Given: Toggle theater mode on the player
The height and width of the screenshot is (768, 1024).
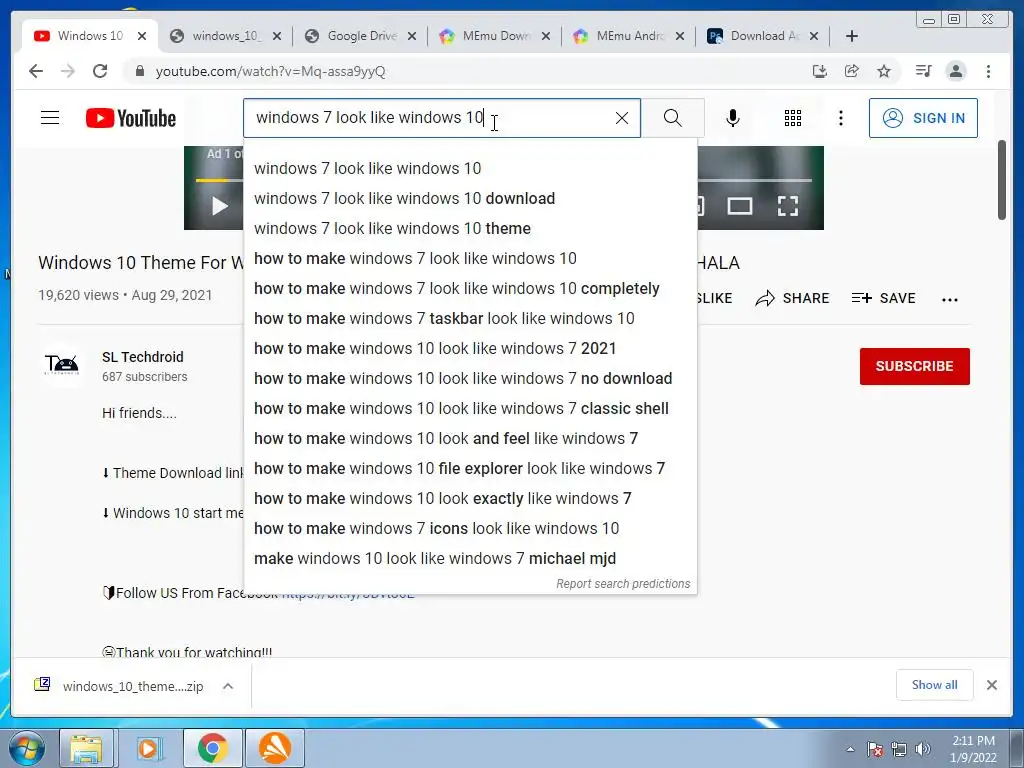Looking at the screenshot, I should coord(740,206).
